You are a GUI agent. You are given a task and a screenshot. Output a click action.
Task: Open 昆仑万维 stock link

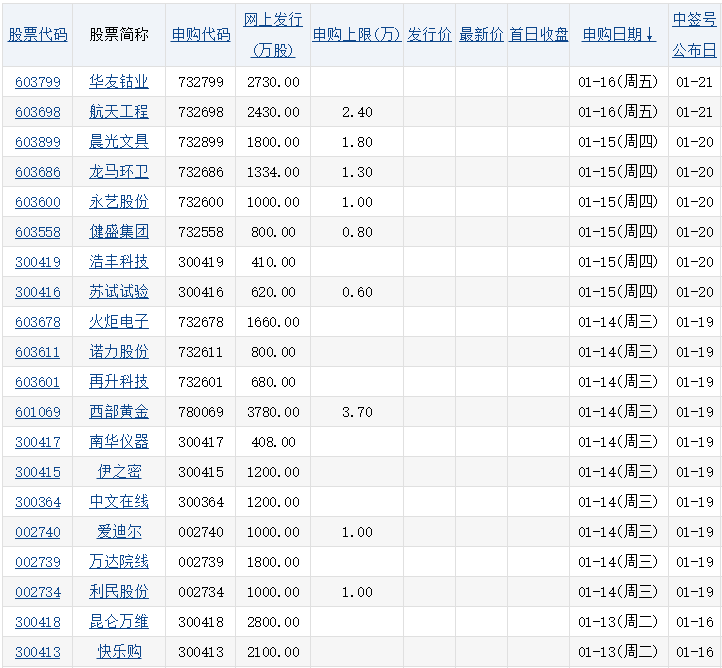pos(119,622)
